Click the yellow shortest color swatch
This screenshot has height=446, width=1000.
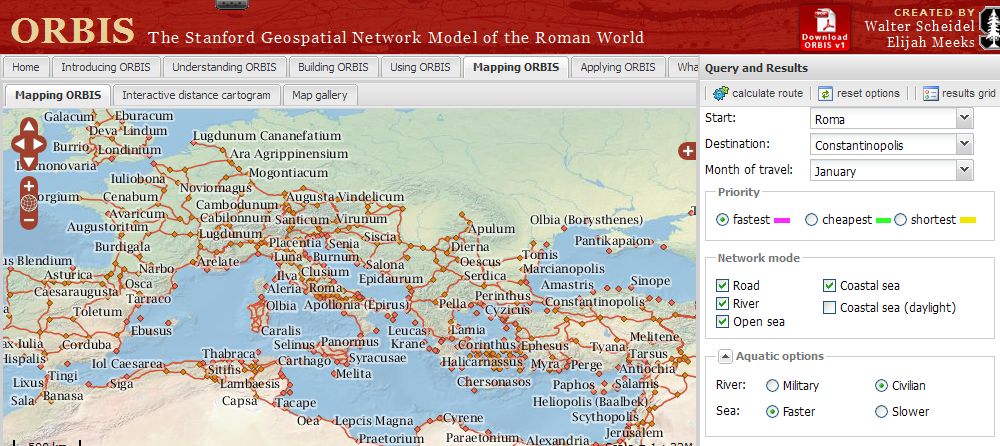point(967,220)
